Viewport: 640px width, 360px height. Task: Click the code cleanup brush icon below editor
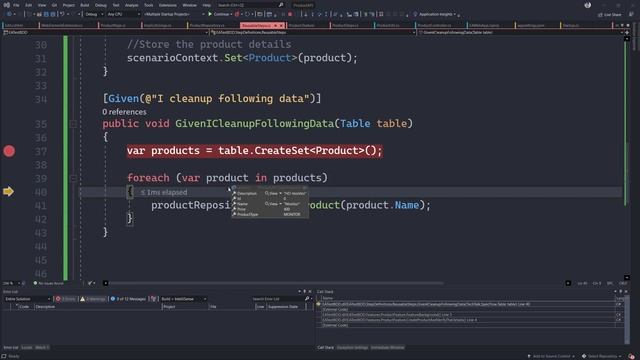coord(90,283)
